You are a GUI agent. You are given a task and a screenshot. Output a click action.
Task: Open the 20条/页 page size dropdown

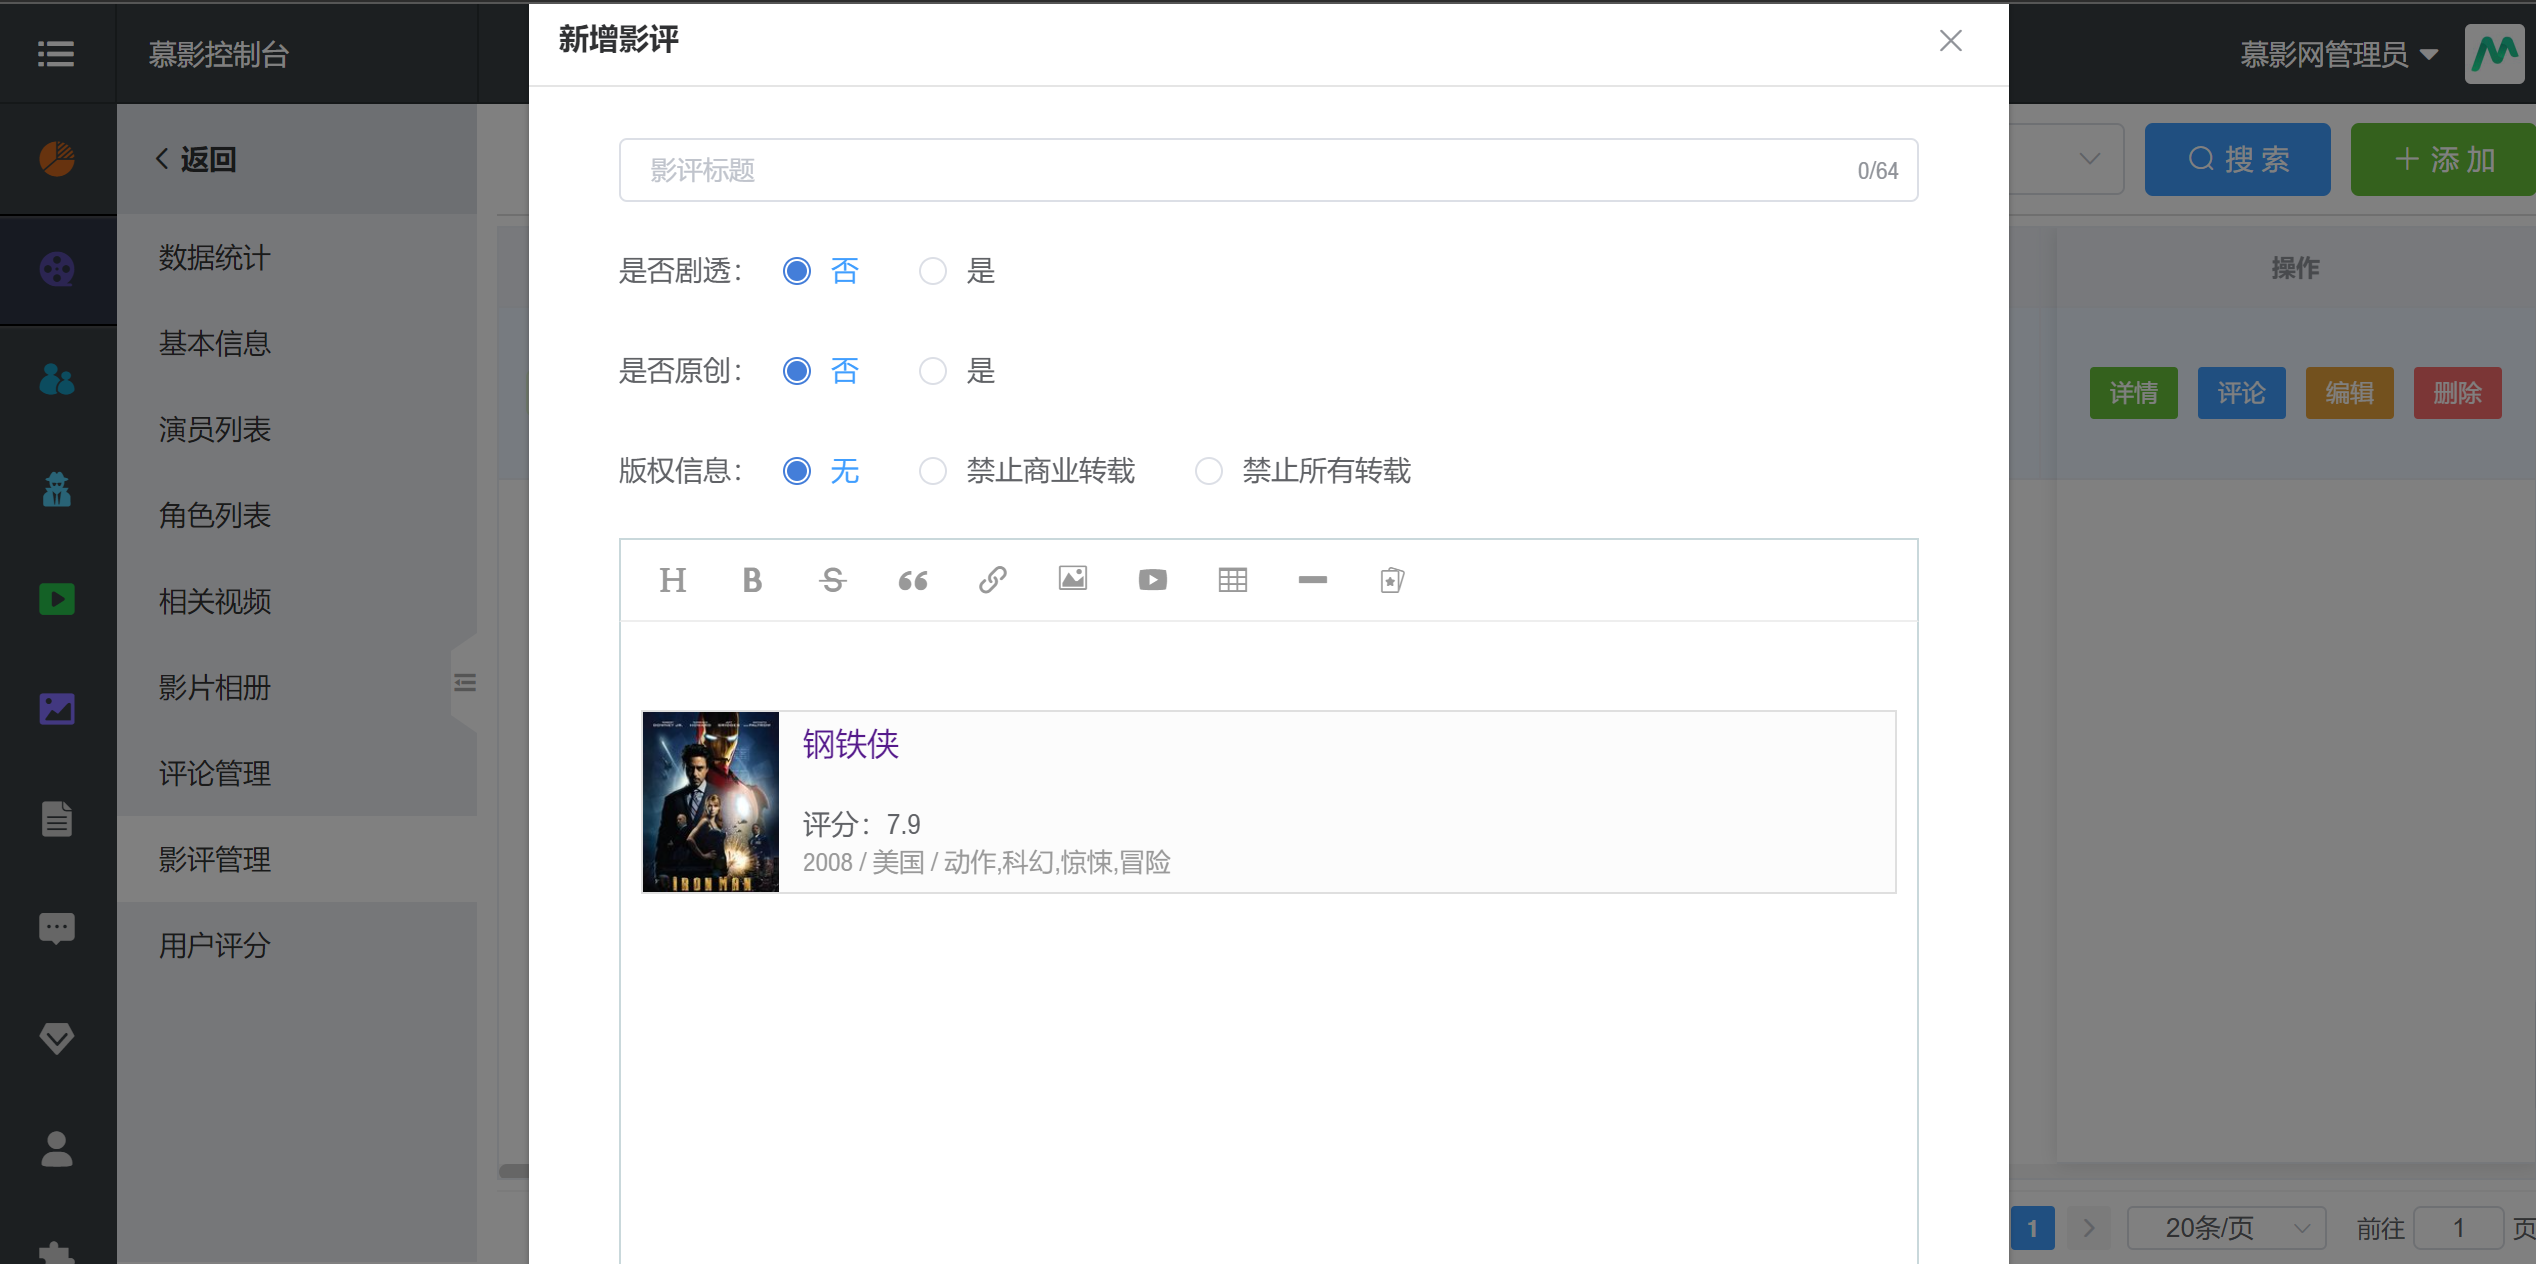[2226, 1228]
